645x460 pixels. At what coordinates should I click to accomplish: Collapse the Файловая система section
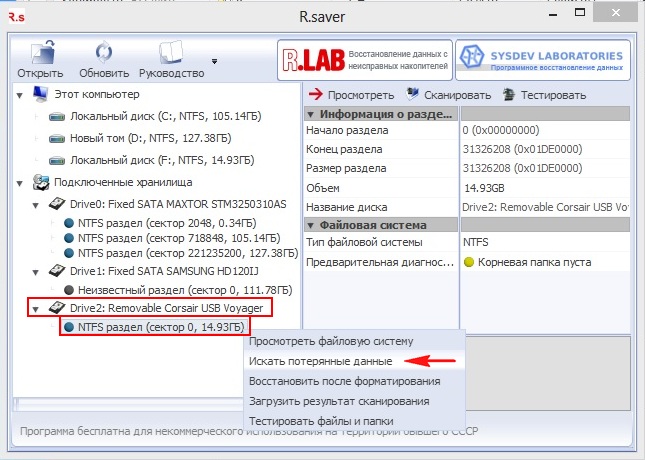[x=311, y=225]
